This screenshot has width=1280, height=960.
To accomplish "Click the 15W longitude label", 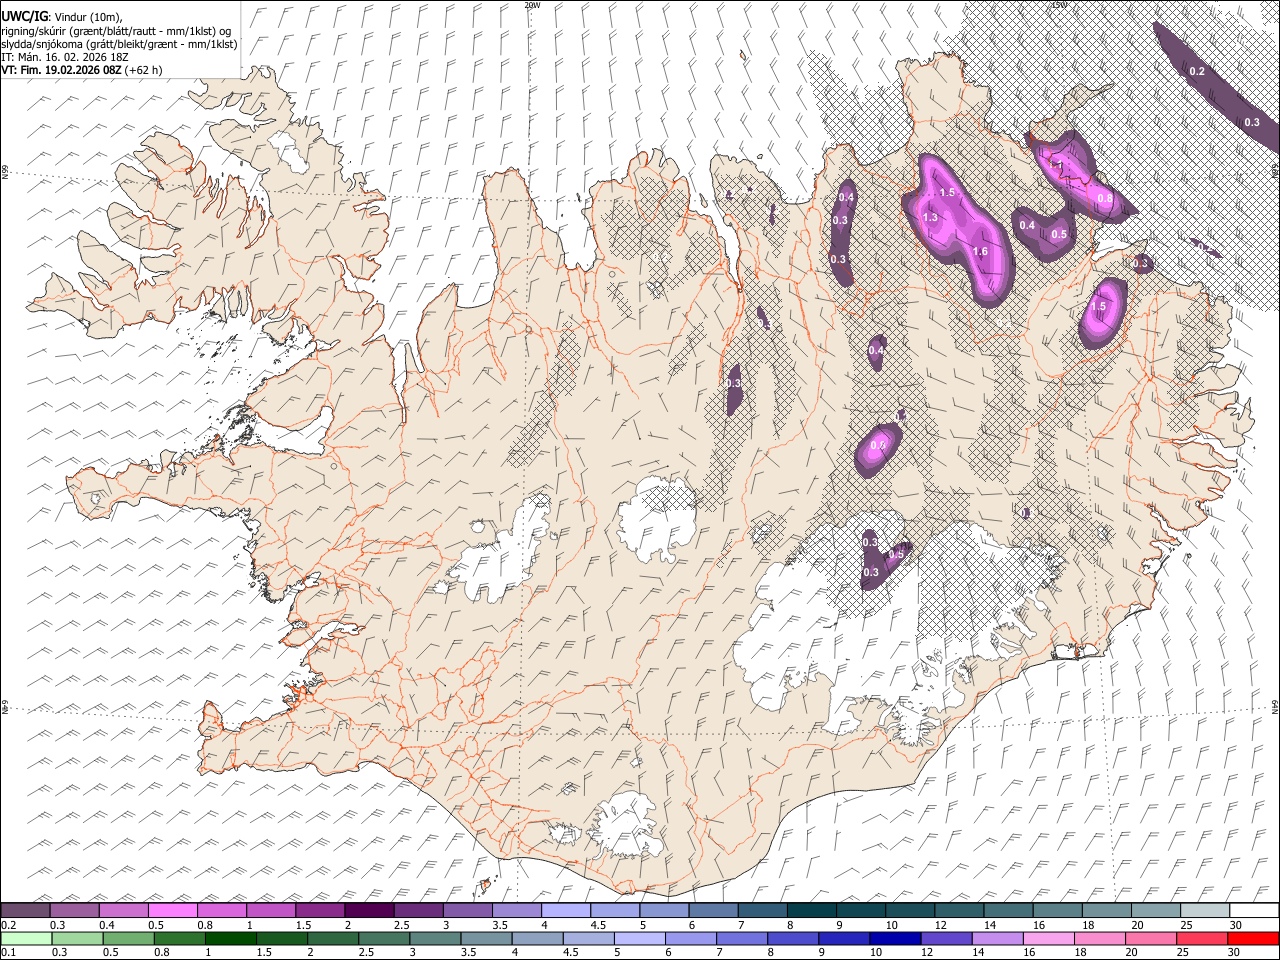I will click(x=1058, y=5).
